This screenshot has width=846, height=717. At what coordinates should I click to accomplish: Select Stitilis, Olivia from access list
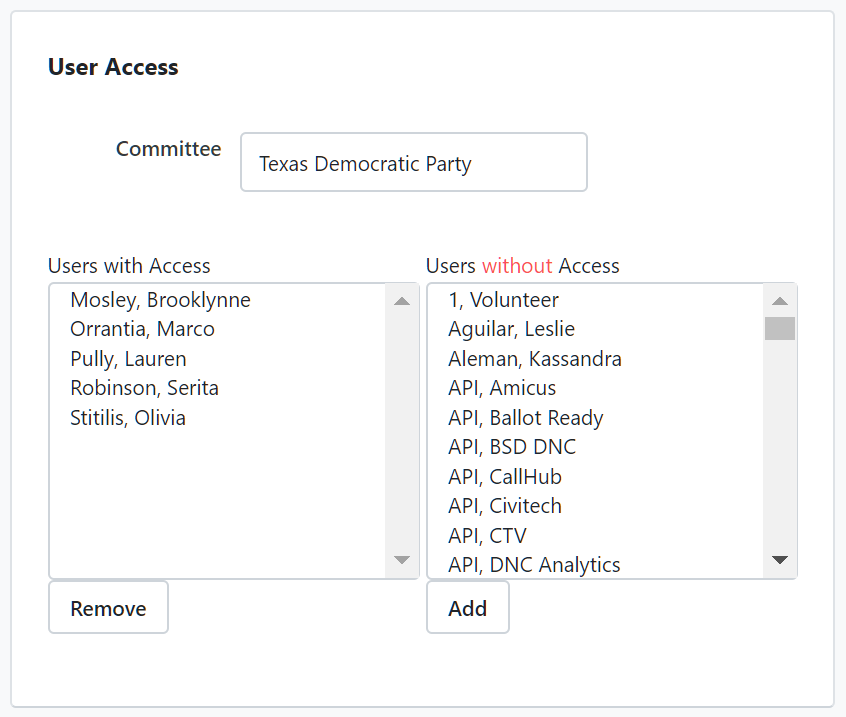point(128,418)
